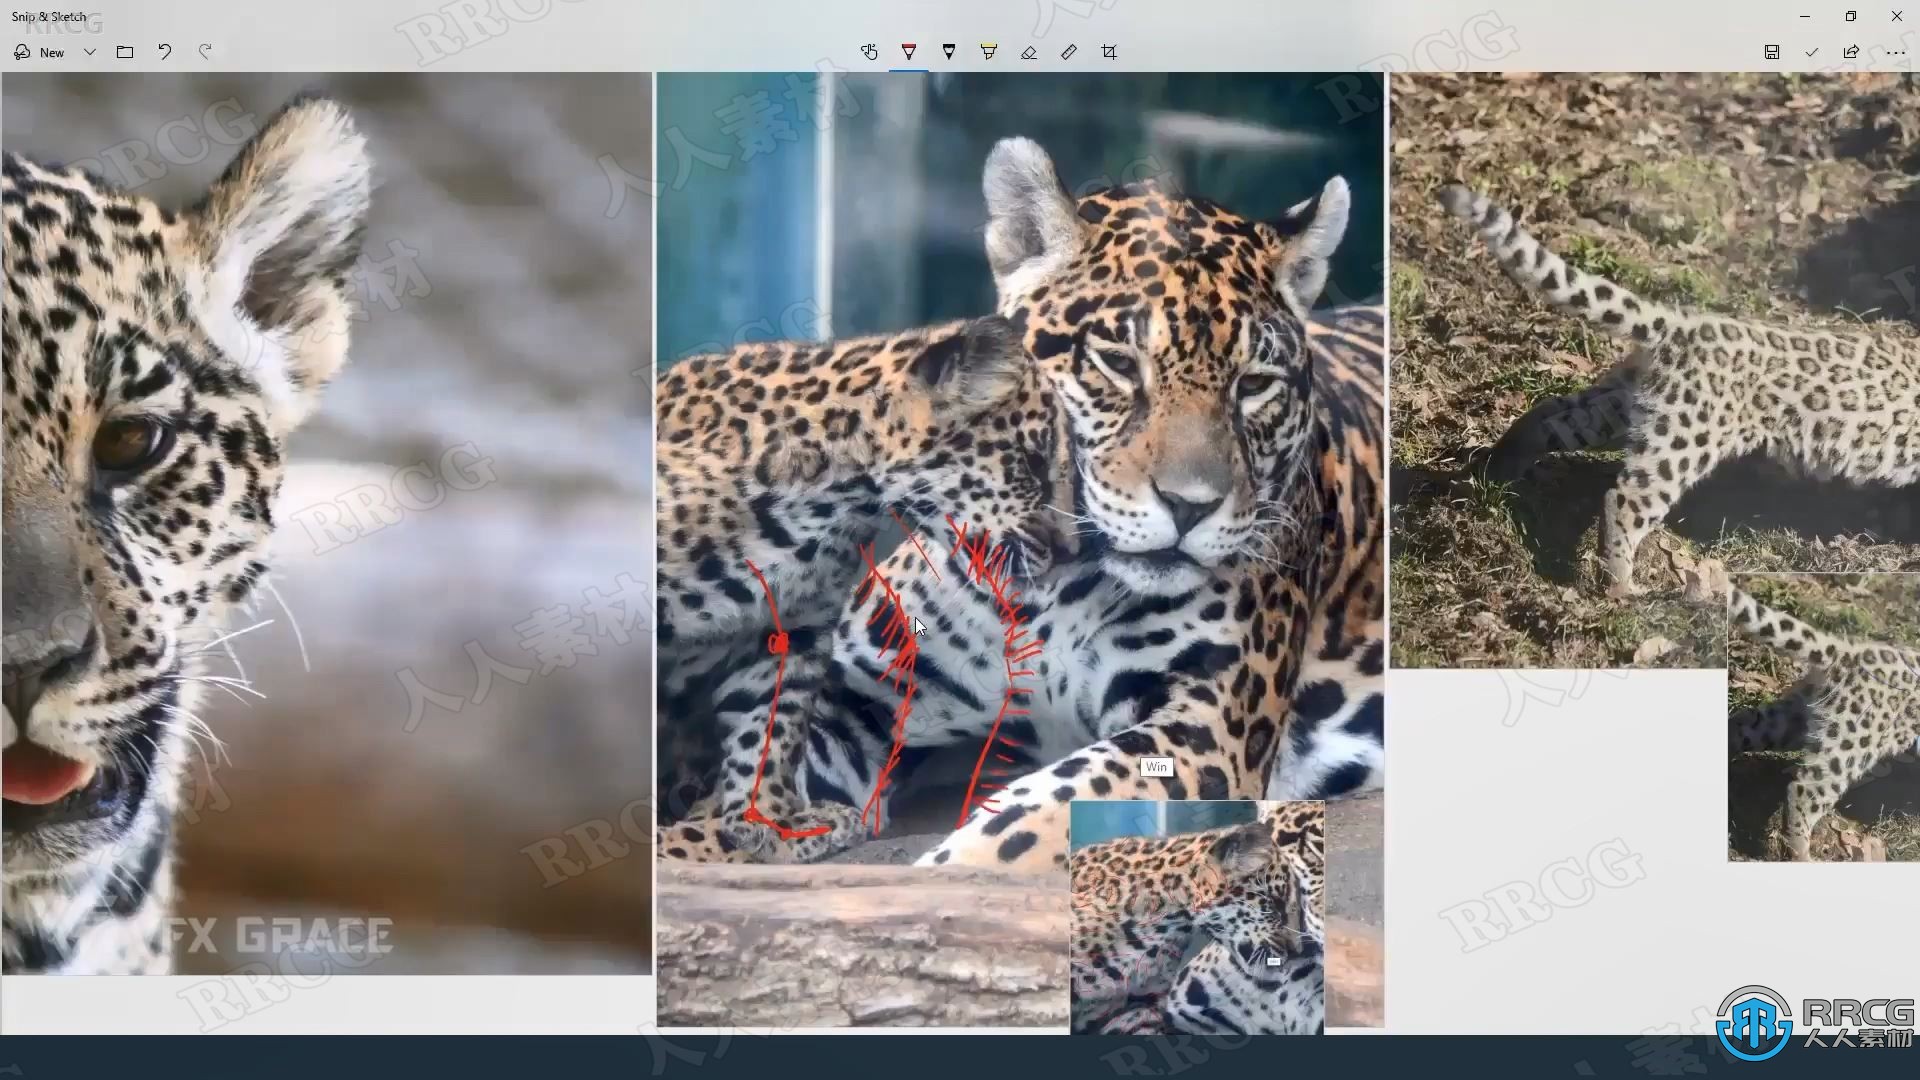Click the Share icon button
This screenshot has width=1920, height=1080.
click(x=1855, y=51)
